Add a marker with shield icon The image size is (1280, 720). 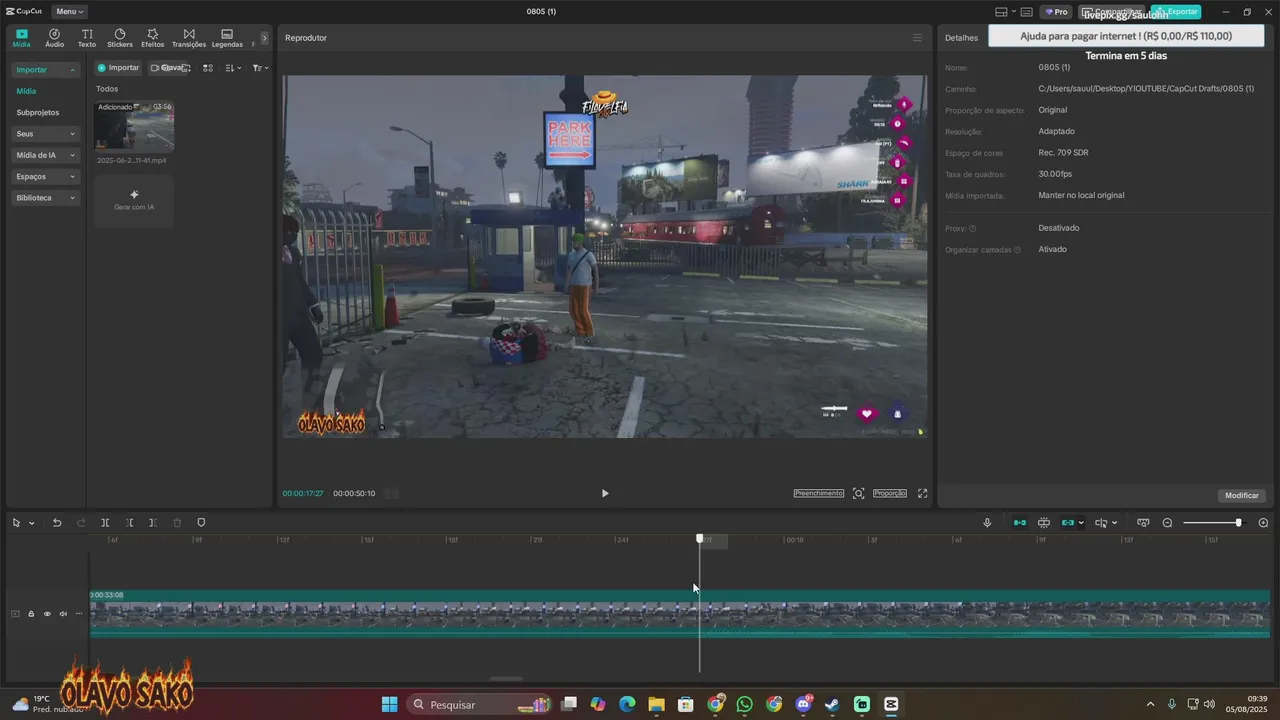tap(201, 523)
